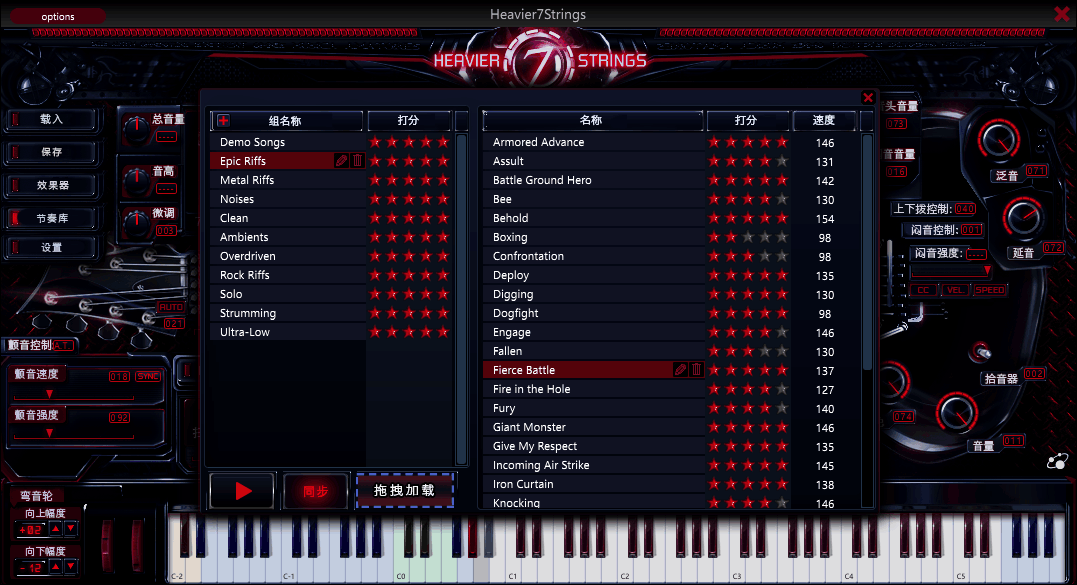Select the Armored Advance riff
The width and height of the screenshot is (1077, 585).
pyautogui.click(x=594, y=142)
